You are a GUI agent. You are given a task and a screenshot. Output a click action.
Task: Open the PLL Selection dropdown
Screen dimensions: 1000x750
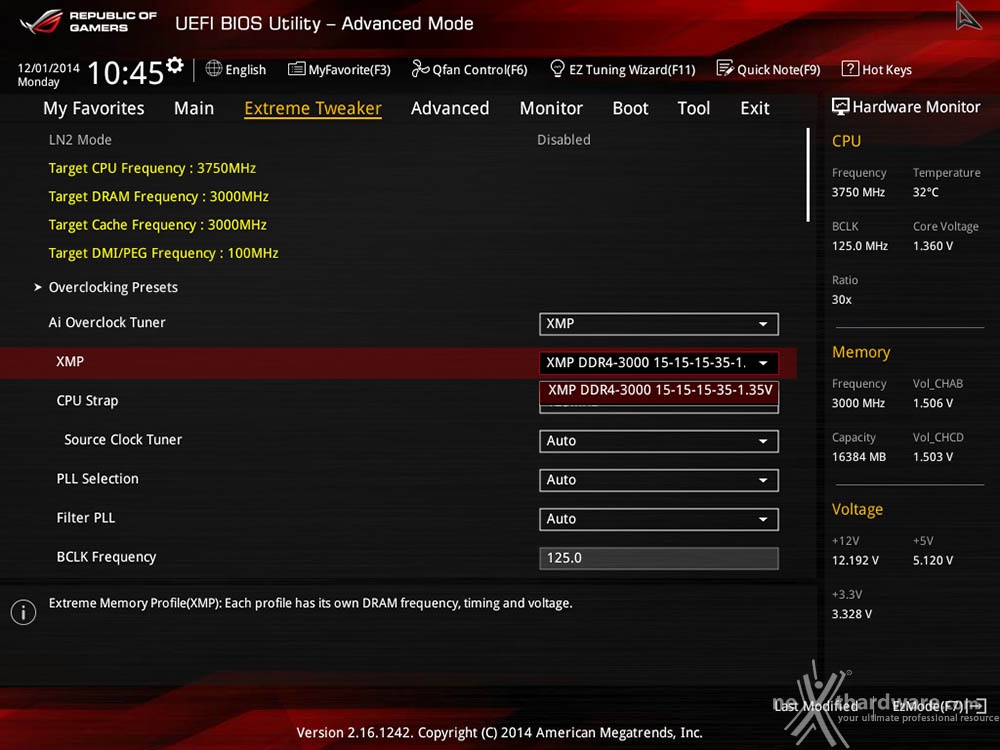658,480
